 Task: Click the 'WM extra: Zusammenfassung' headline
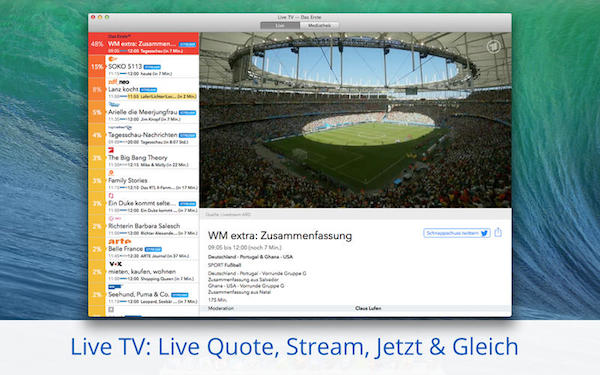[280, 235]
